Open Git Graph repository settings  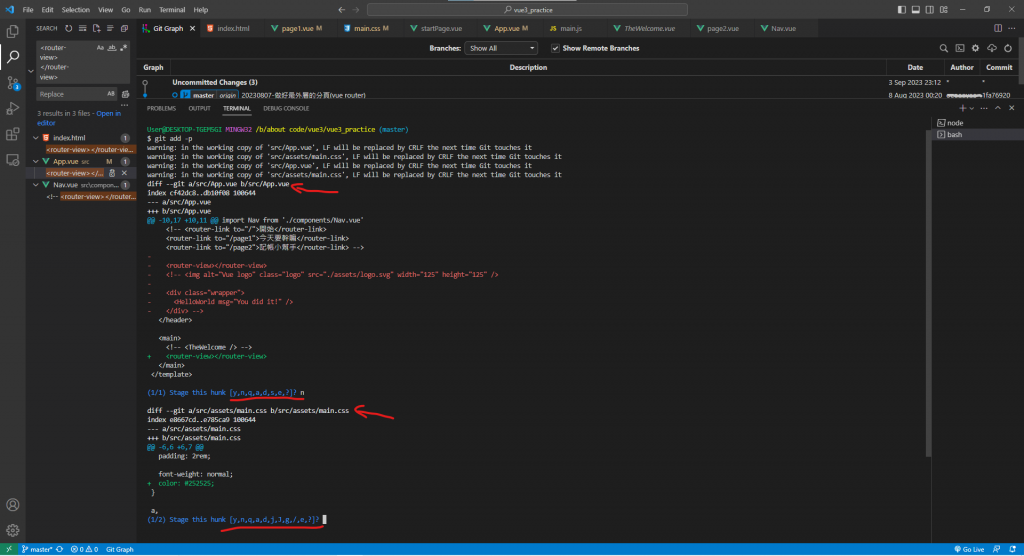tap(976, 48)
